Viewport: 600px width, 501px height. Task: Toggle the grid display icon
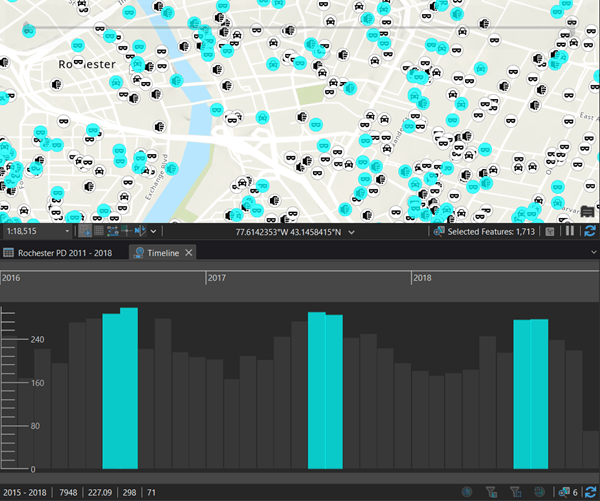click(99, 231)
